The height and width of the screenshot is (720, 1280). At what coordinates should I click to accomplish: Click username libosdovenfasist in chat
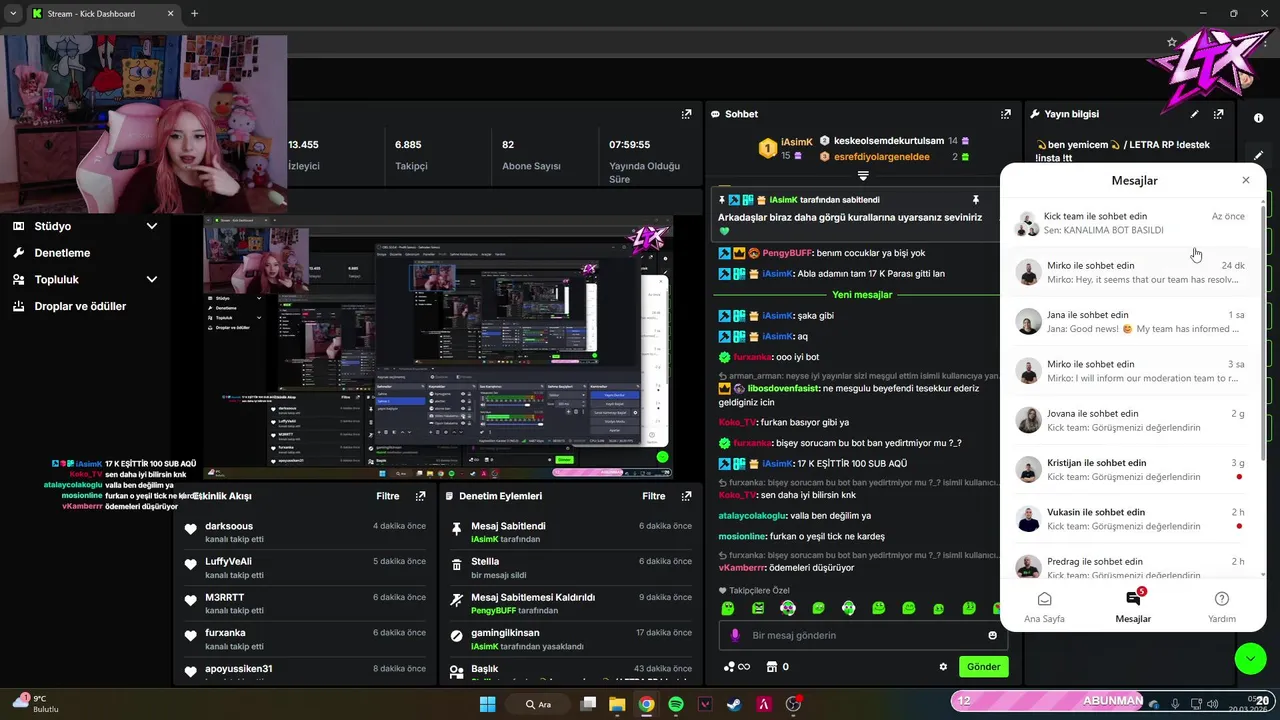[x=784, y=388]
